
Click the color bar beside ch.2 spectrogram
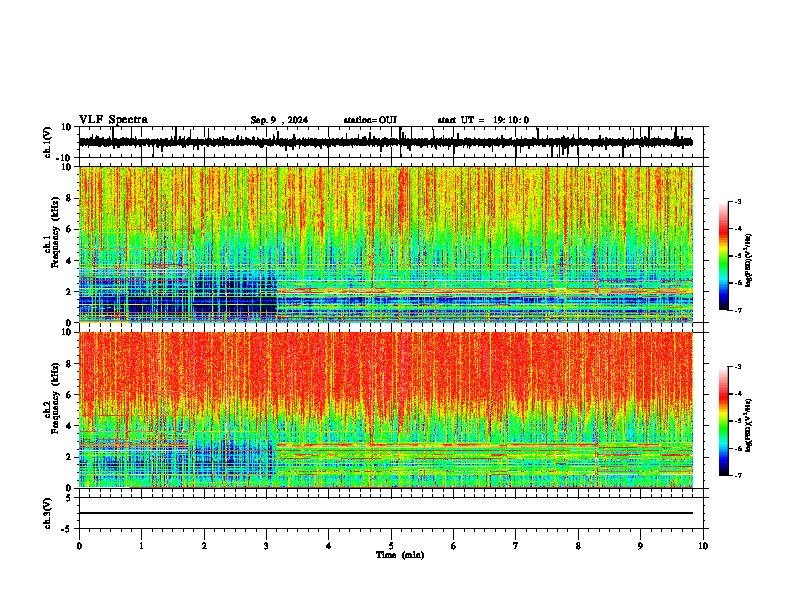[x=724, y=421]
